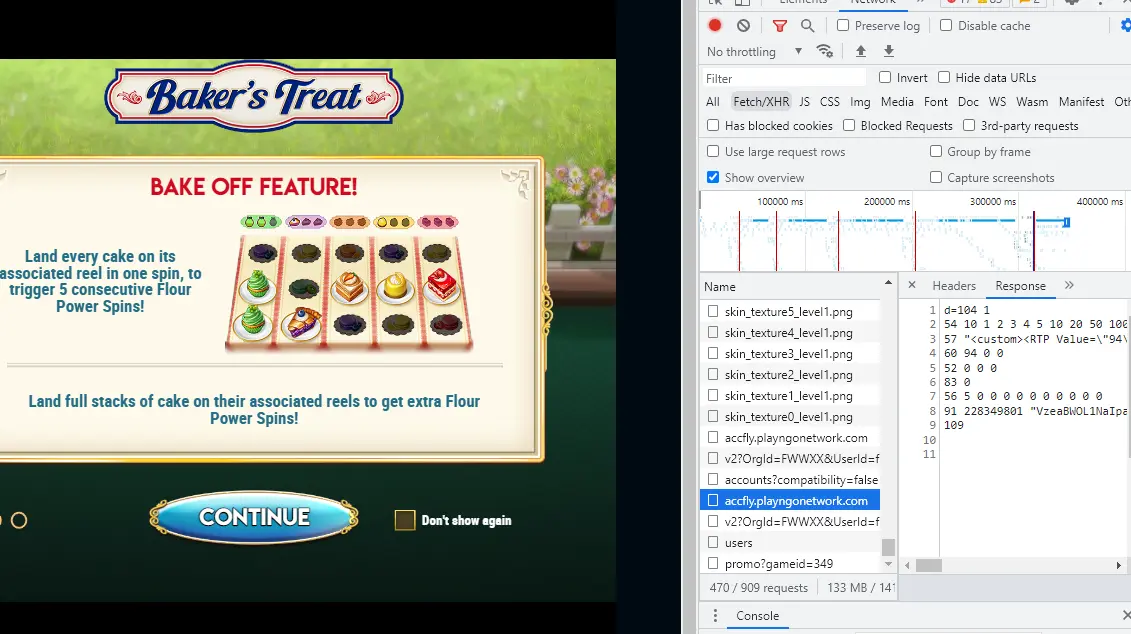Enable Hide data URLs
The image size is (1131, 634).
[x=943, y=77]
